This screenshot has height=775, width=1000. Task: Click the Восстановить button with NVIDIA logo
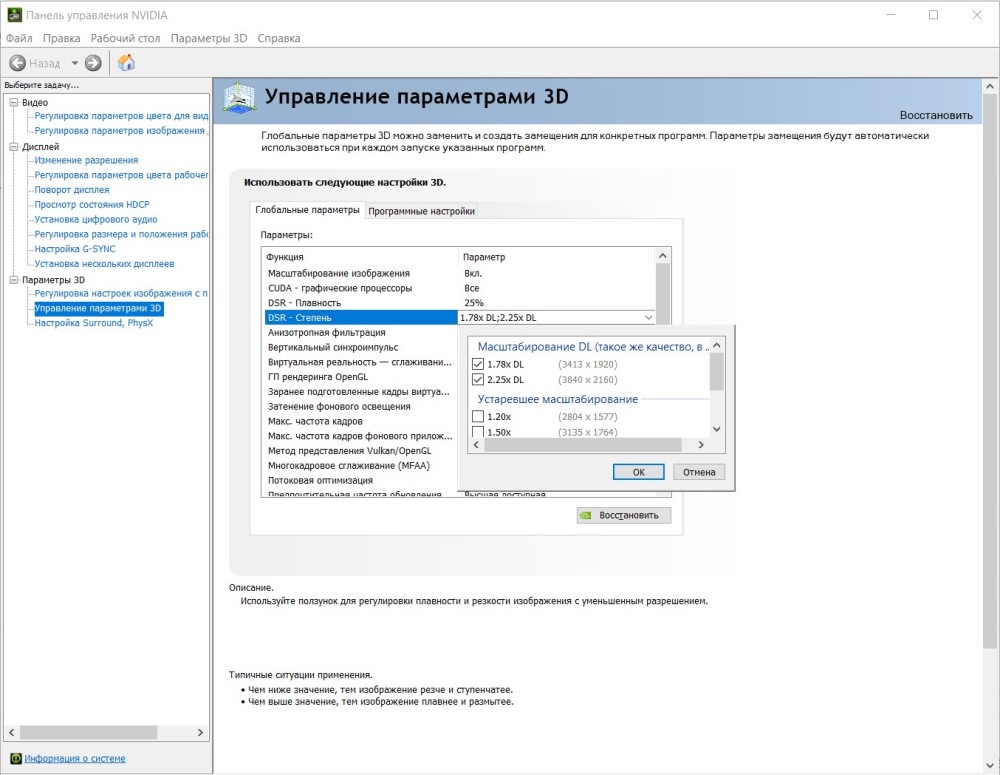point(624,515)
